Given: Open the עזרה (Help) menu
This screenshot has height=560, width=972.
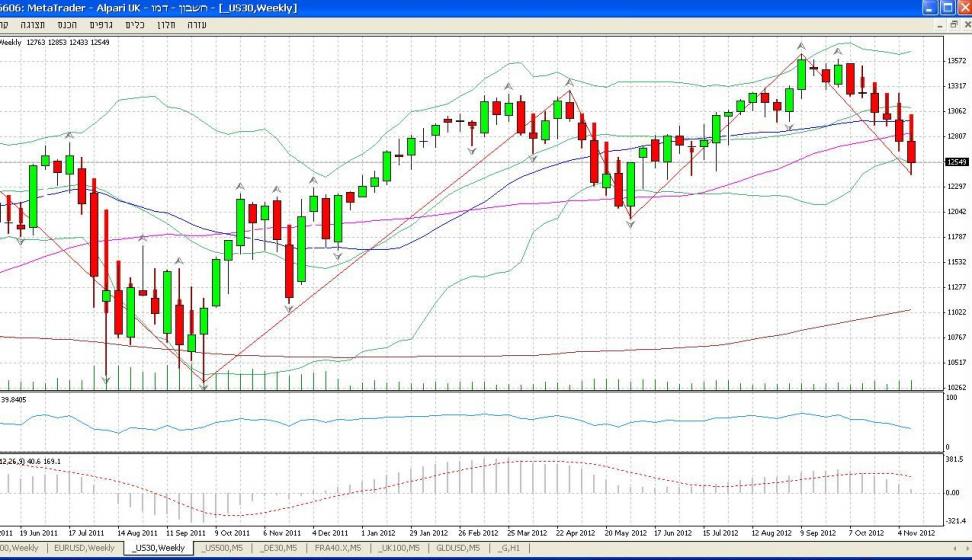Looking at the screenshot, I should click(x=197, y=24).
